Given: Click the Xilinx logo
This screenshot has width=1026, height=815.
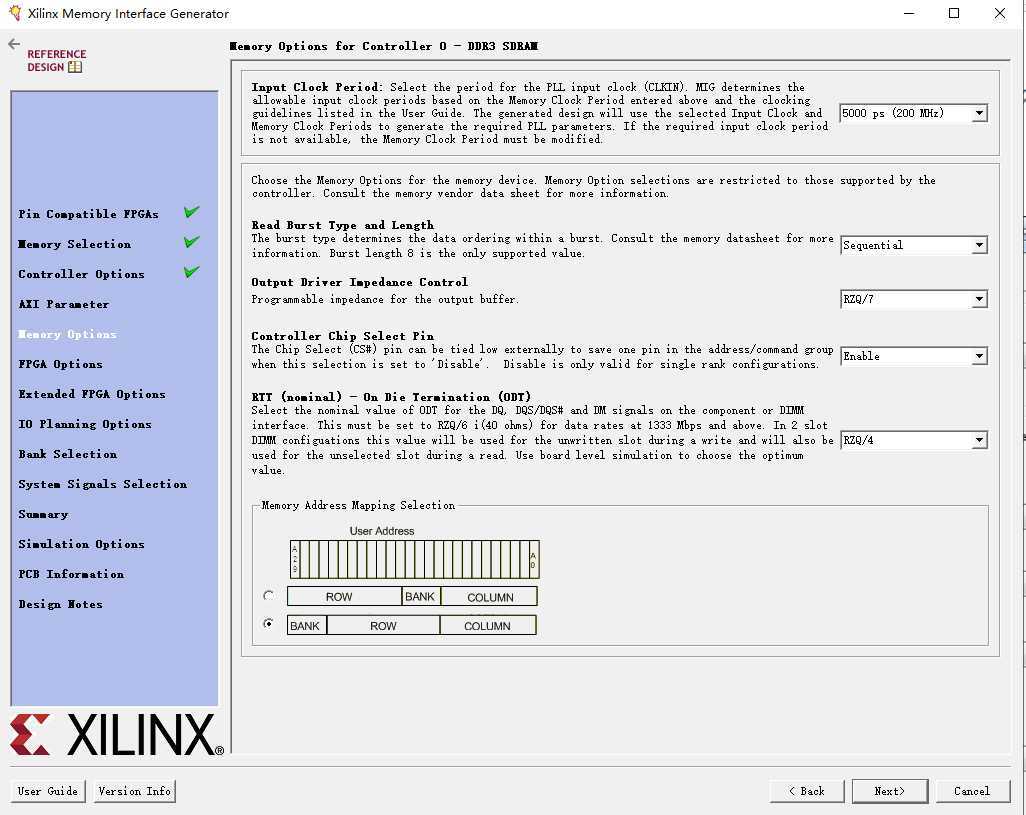Looking at the screenshot, I should [x=117, y=735].
